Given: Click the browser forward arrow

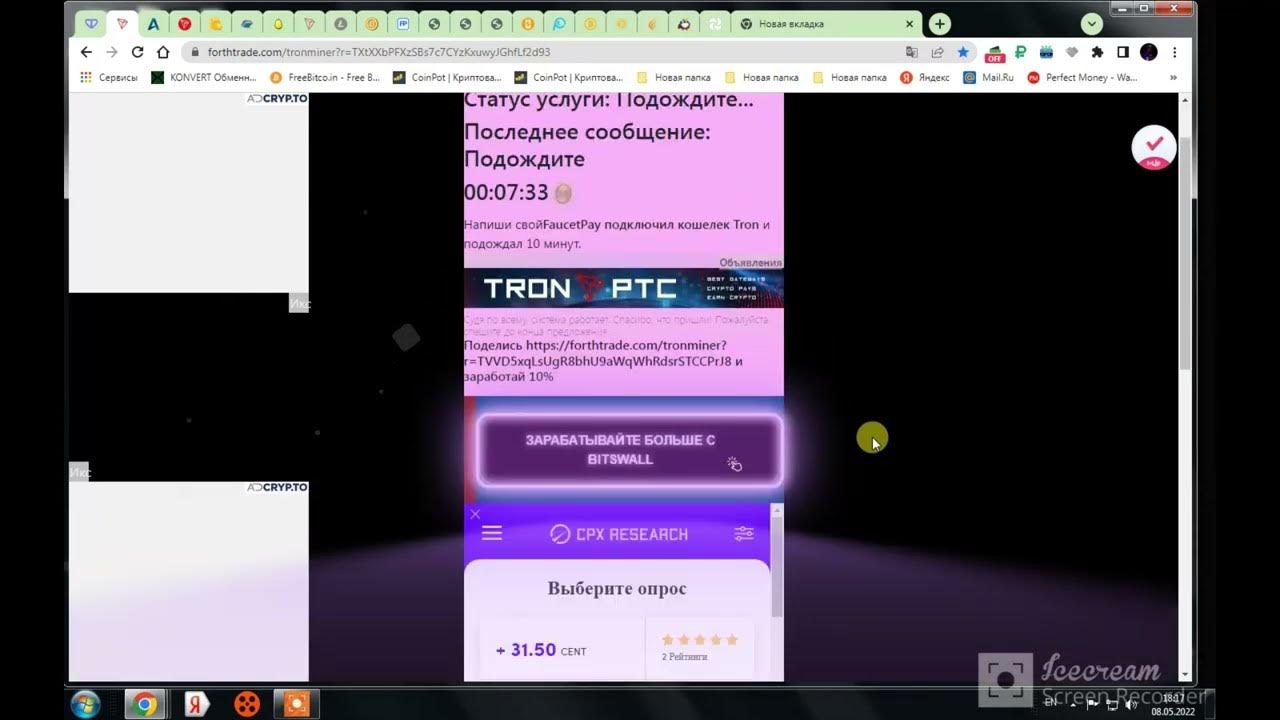Looking at the screenshot, I should [x=111, y=52].
